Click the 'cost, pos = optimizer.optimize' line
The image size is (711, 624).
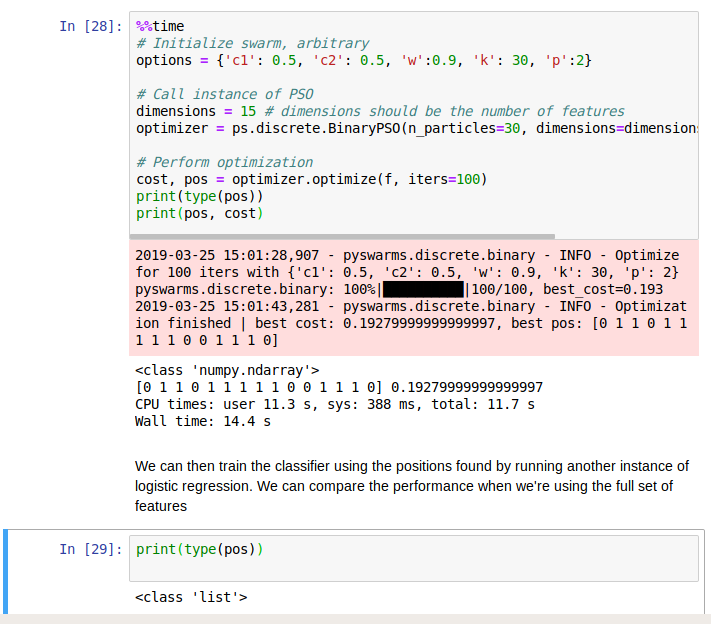pyautogui.click(x=312, y=179)
